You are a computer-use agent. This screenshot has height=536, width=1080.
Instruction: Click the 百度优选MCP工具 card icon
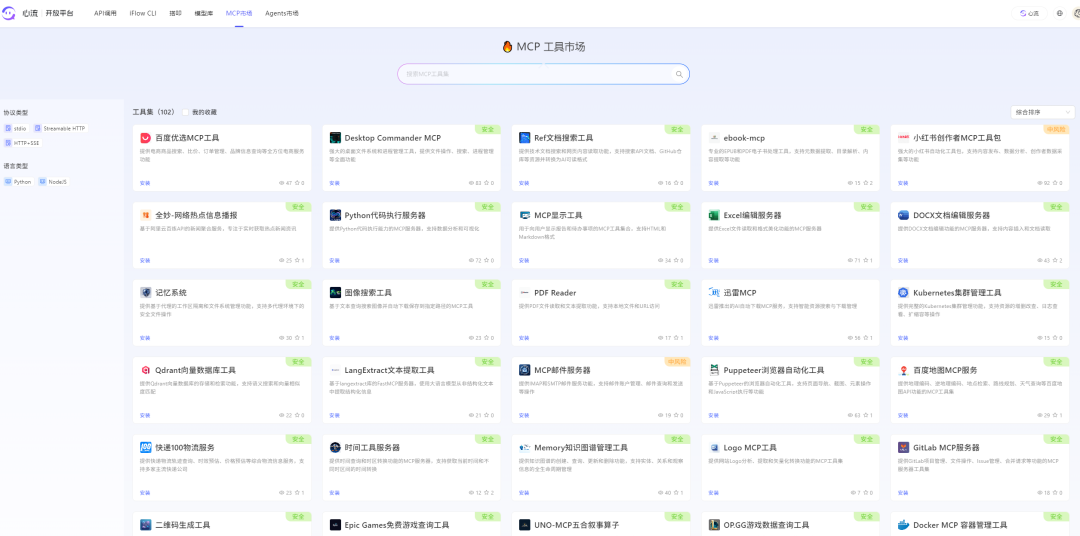click(145, 138)
